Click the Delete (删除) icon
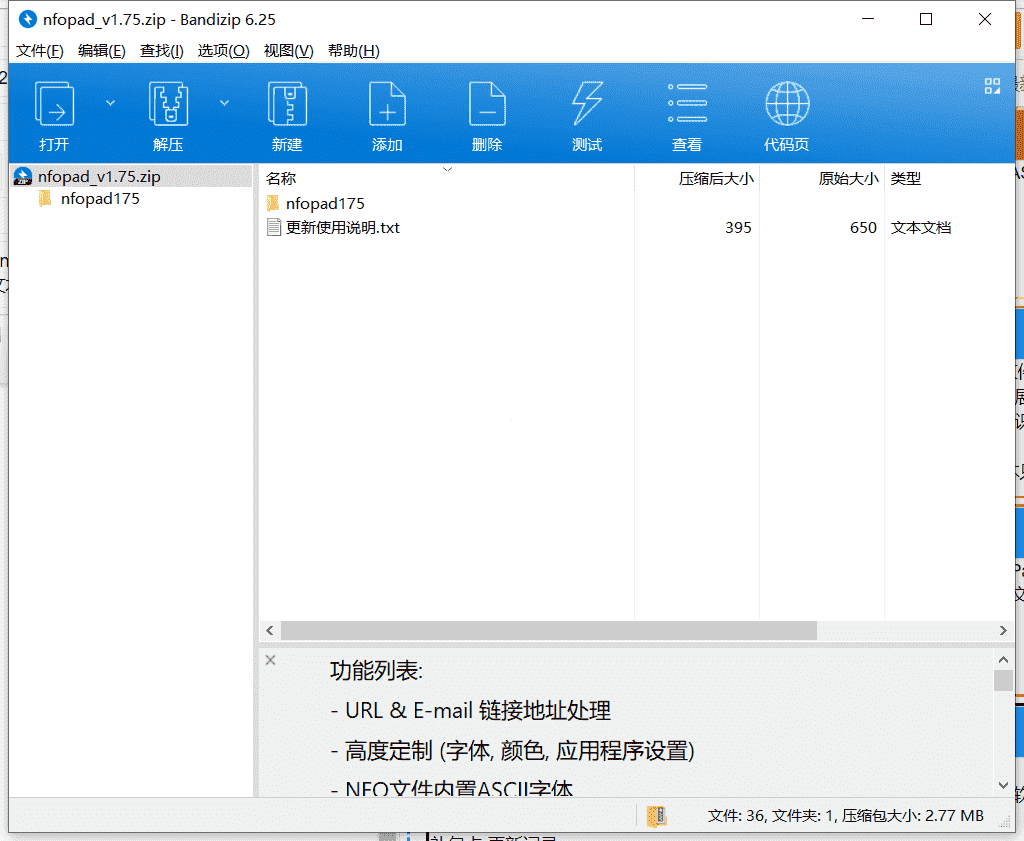The width and height of the screenshot is (1024, 841). point(487,104)
